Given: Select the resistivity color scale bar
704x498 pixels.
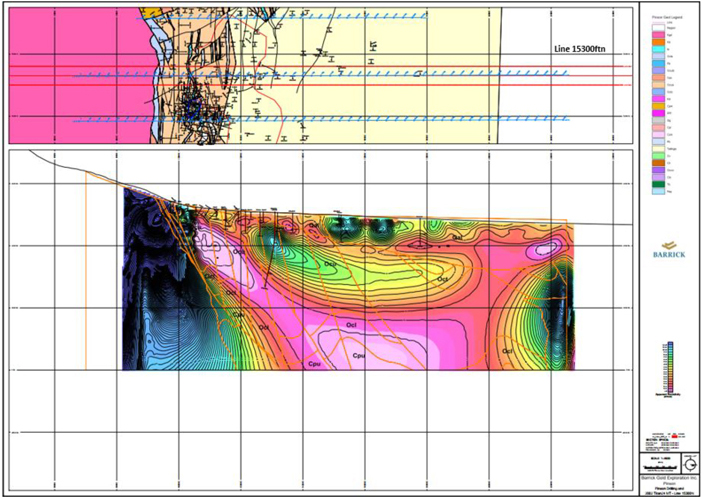Looking at the screenshot, I should (x=671, y=364).
